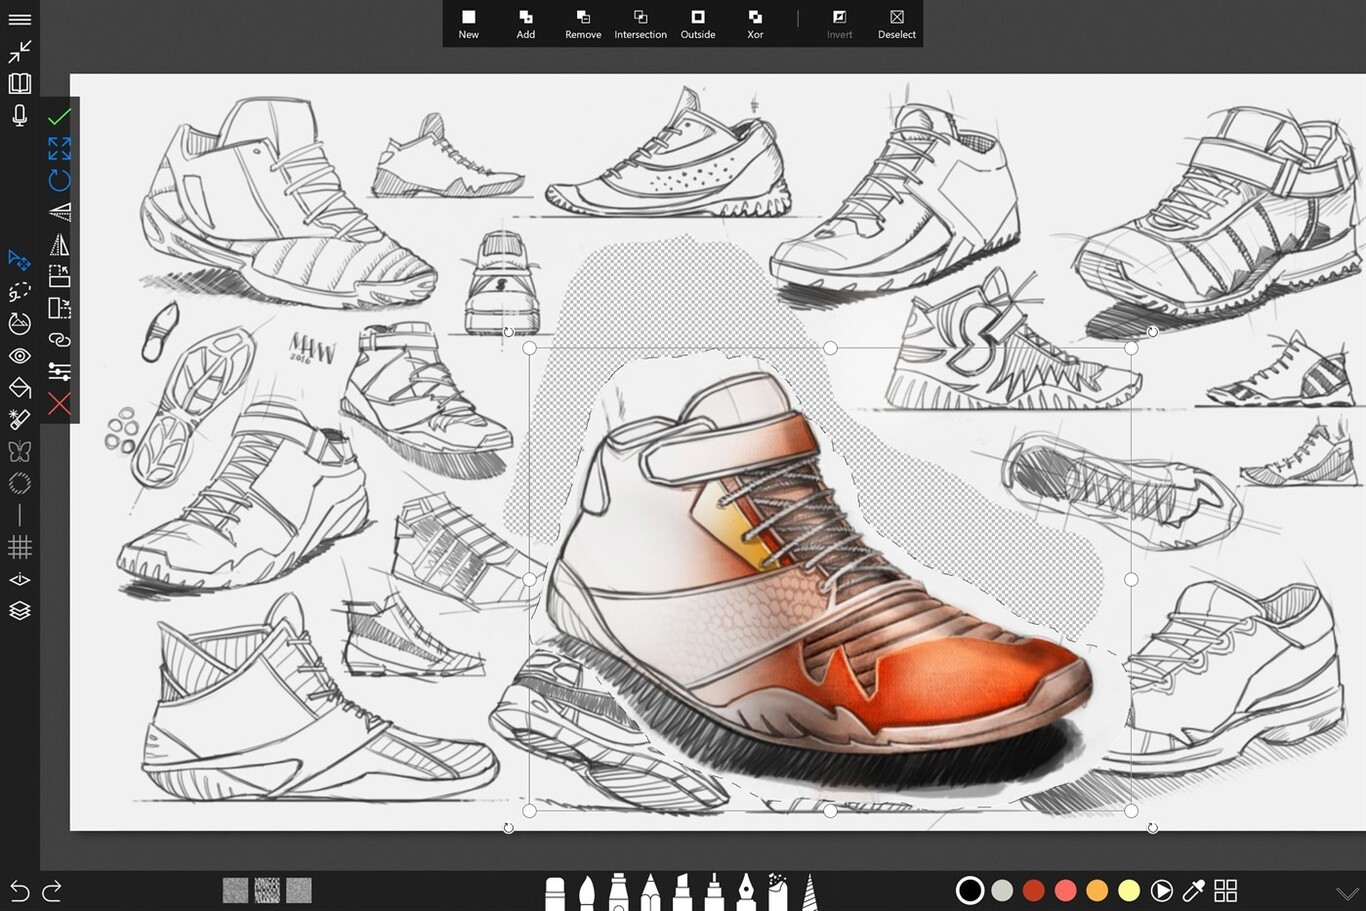Cancel the selection with the red X
The height and width of the screenshot is (911, 1366).
60,404
